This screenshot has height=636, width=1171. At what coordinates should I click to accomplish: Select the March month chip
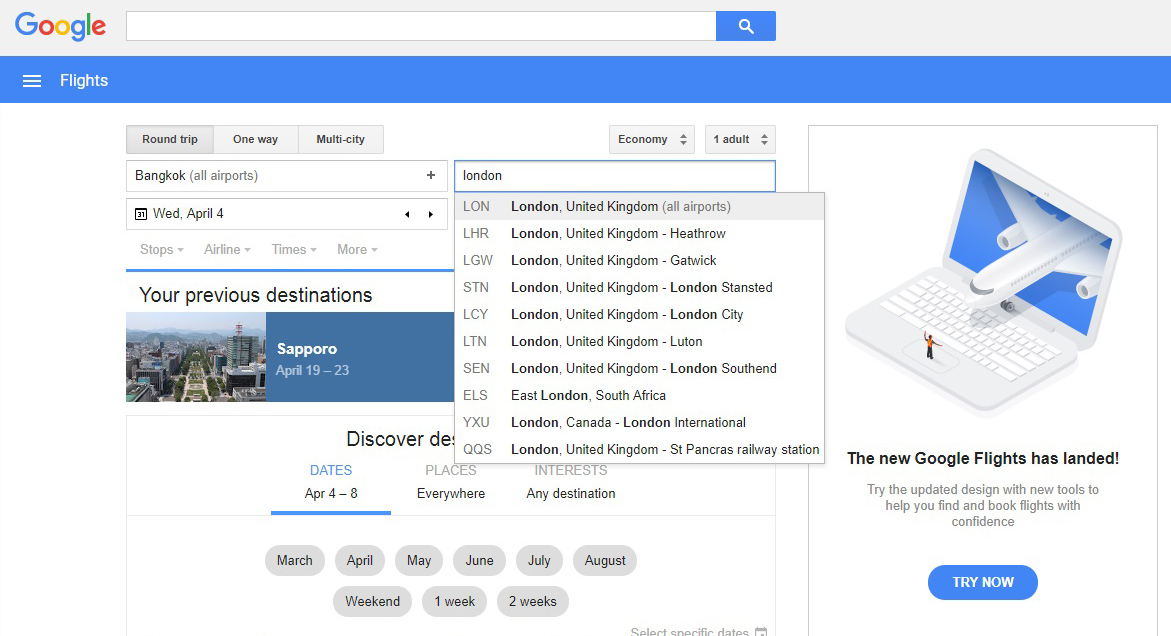click(x=295, y=561)
